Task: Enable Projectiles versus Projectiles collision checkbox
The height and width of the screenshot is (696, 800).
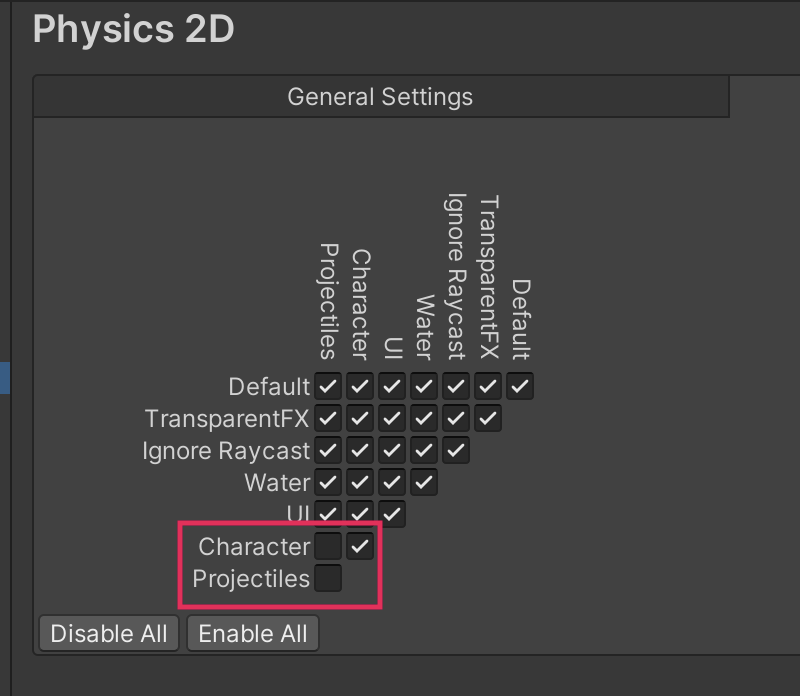Action: tap(328, 578)
